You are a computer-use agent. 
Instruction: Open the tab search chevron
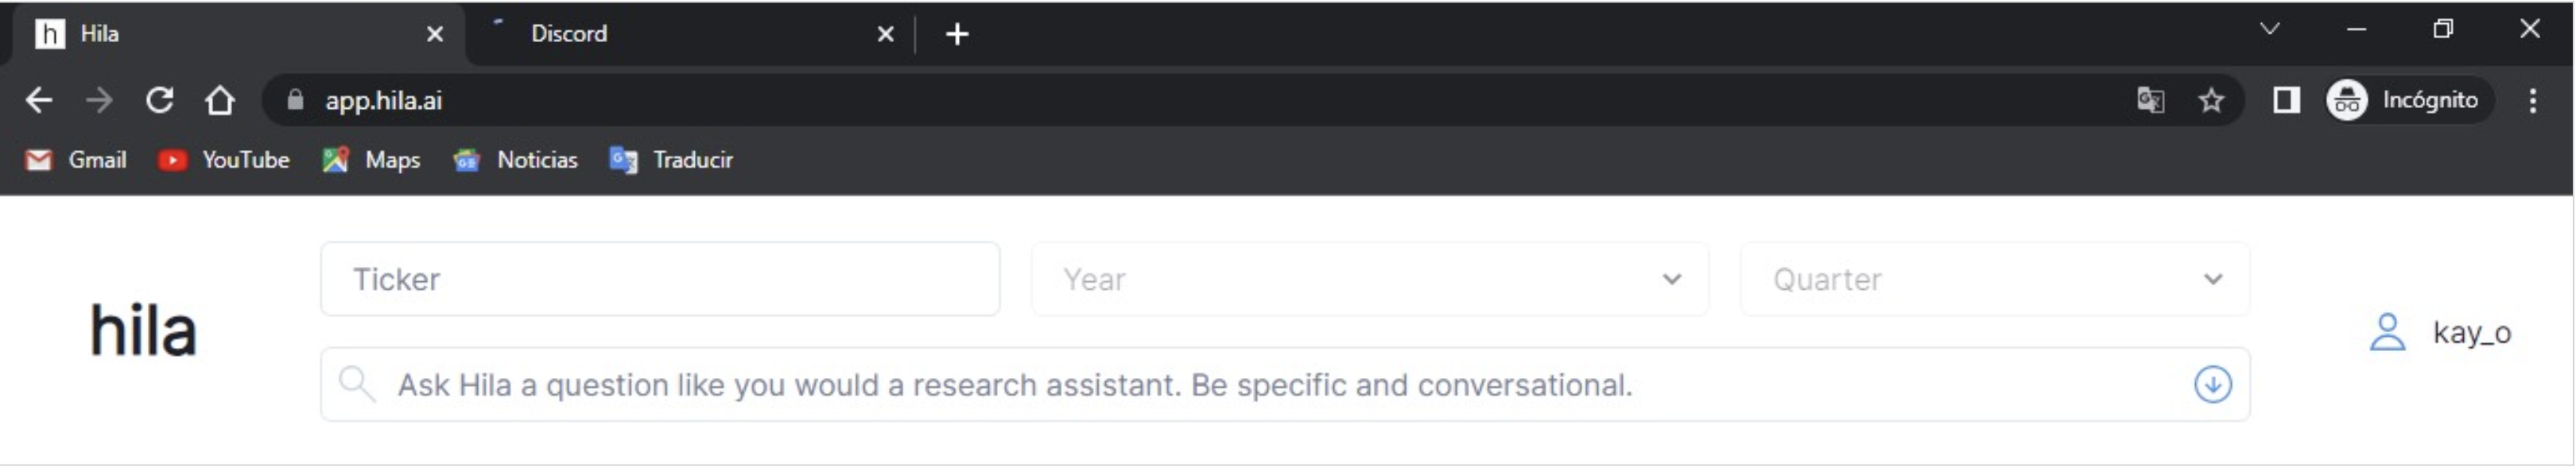coord(2269,29)
